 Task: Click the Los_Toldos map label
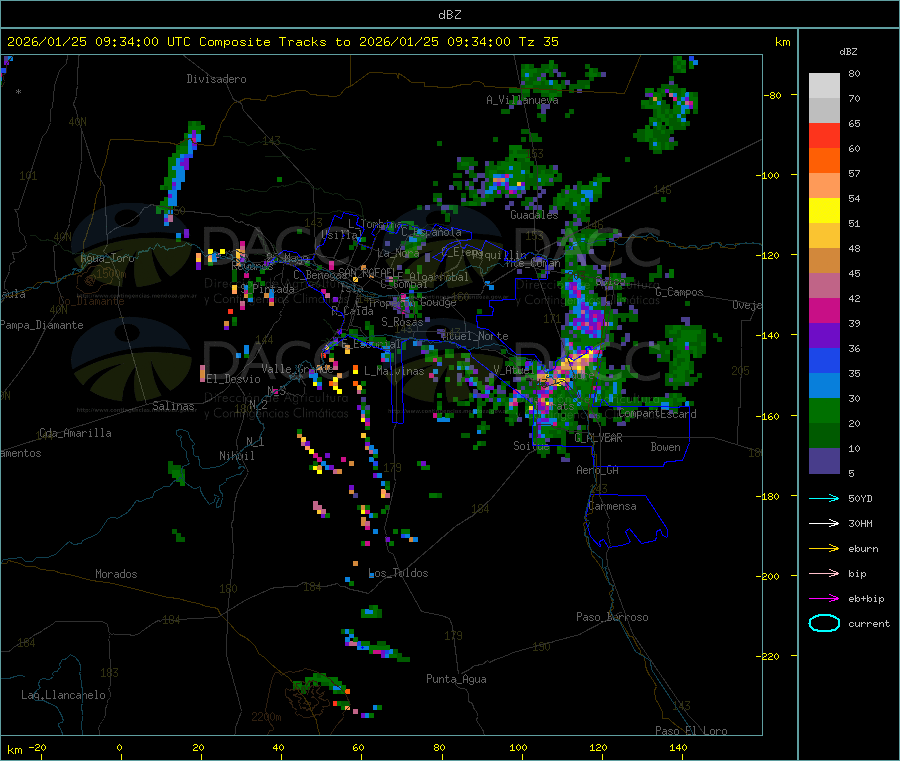click(x=398, y=573)
